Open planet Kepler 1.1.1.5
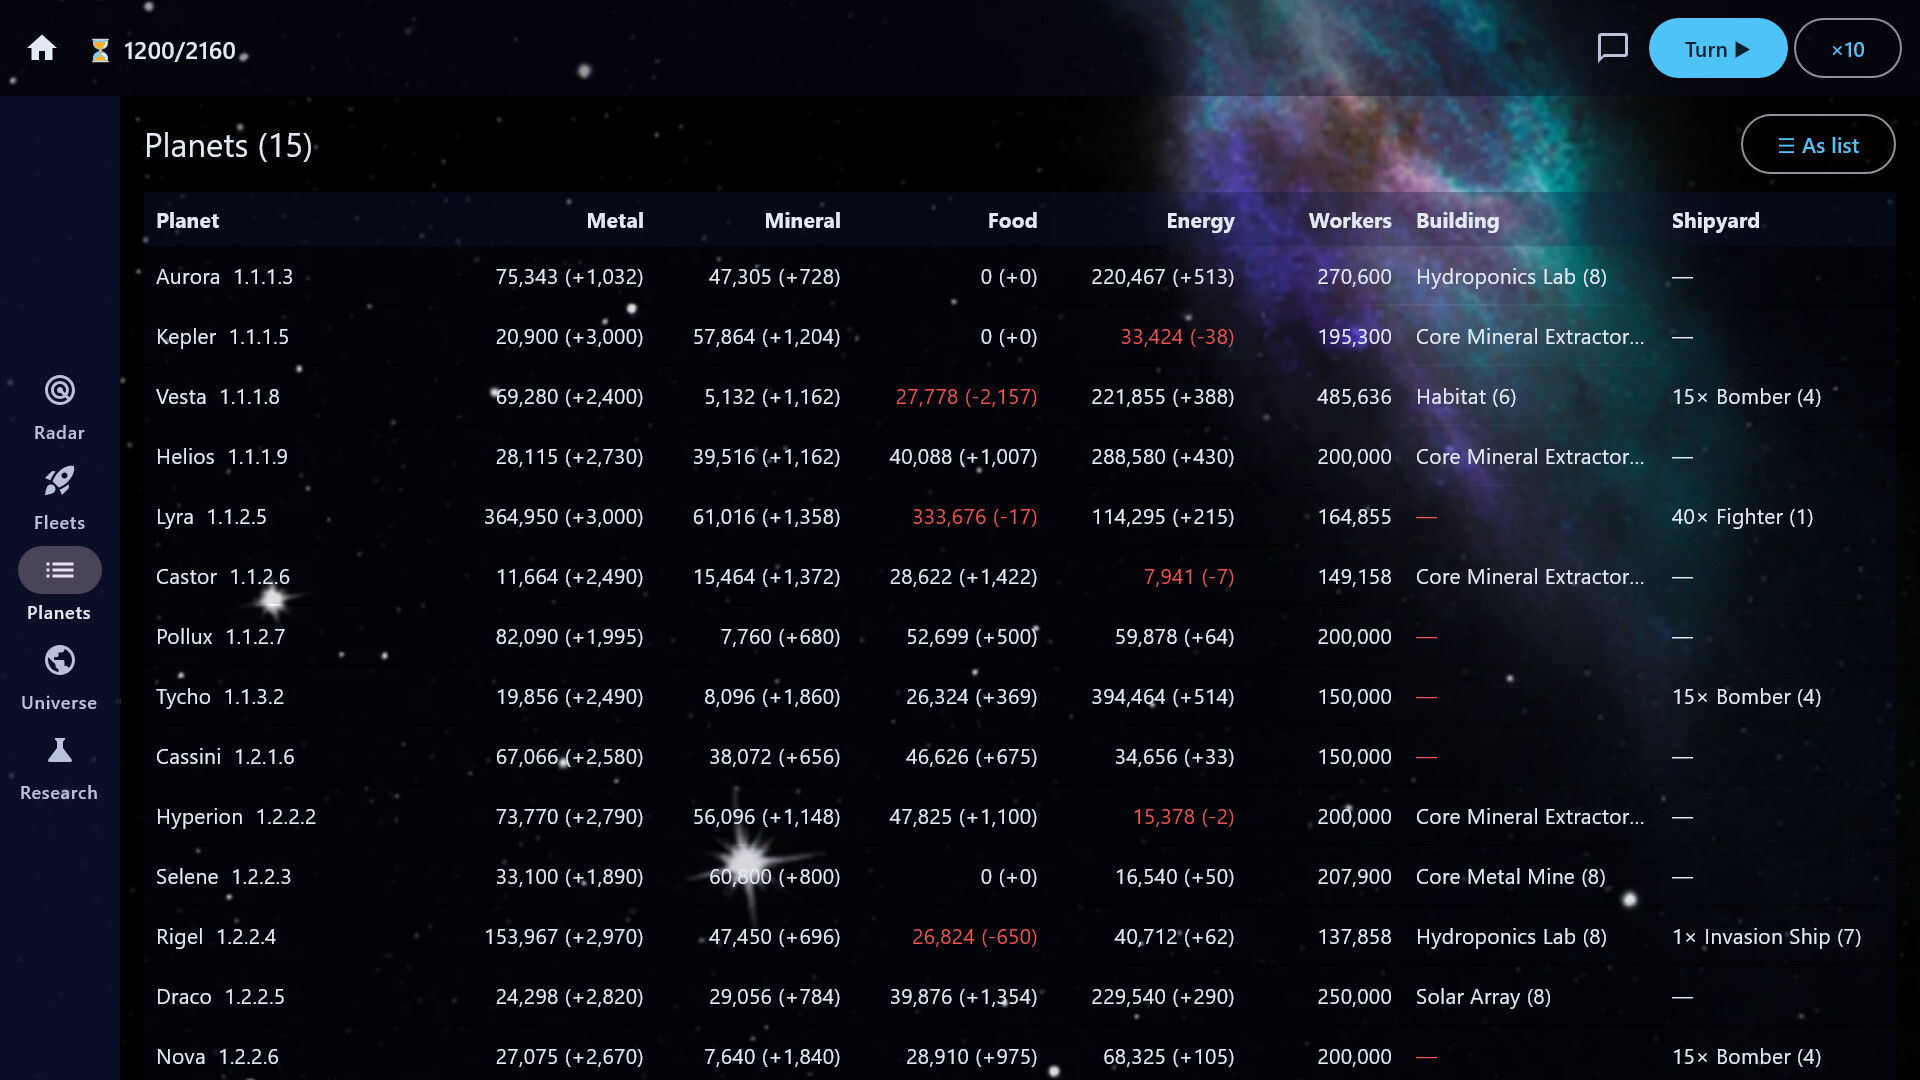 tap(222, 336)
